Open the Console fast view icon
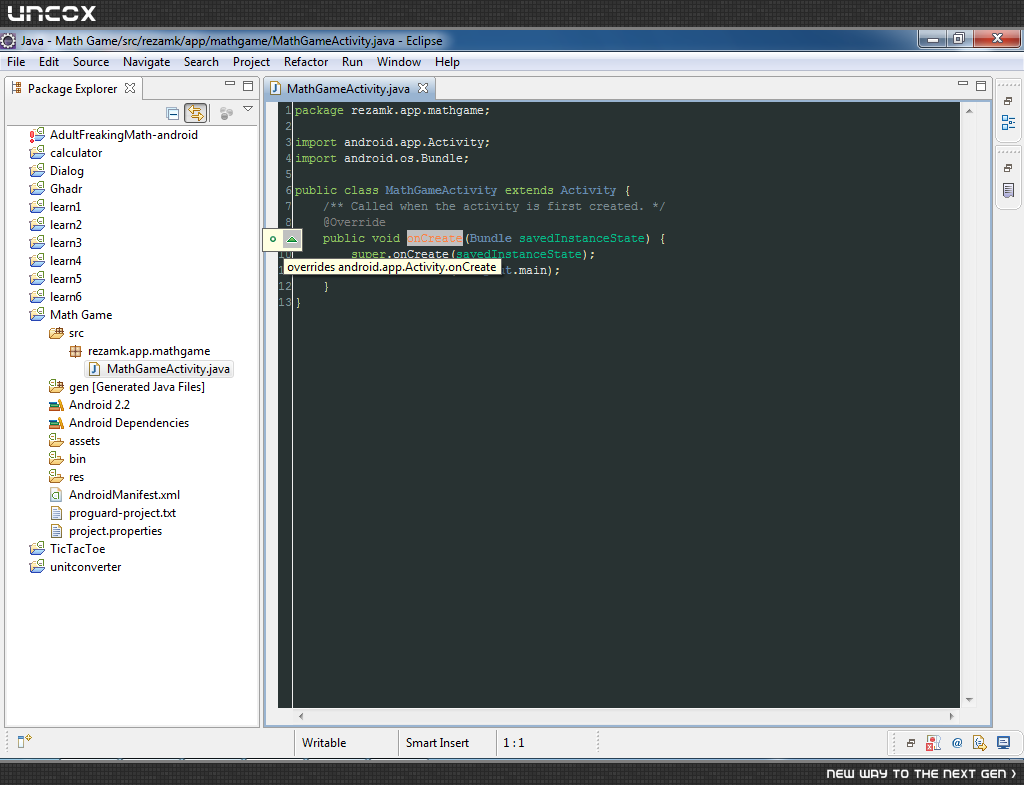1024x785 pixels. tap(1003, 743)
